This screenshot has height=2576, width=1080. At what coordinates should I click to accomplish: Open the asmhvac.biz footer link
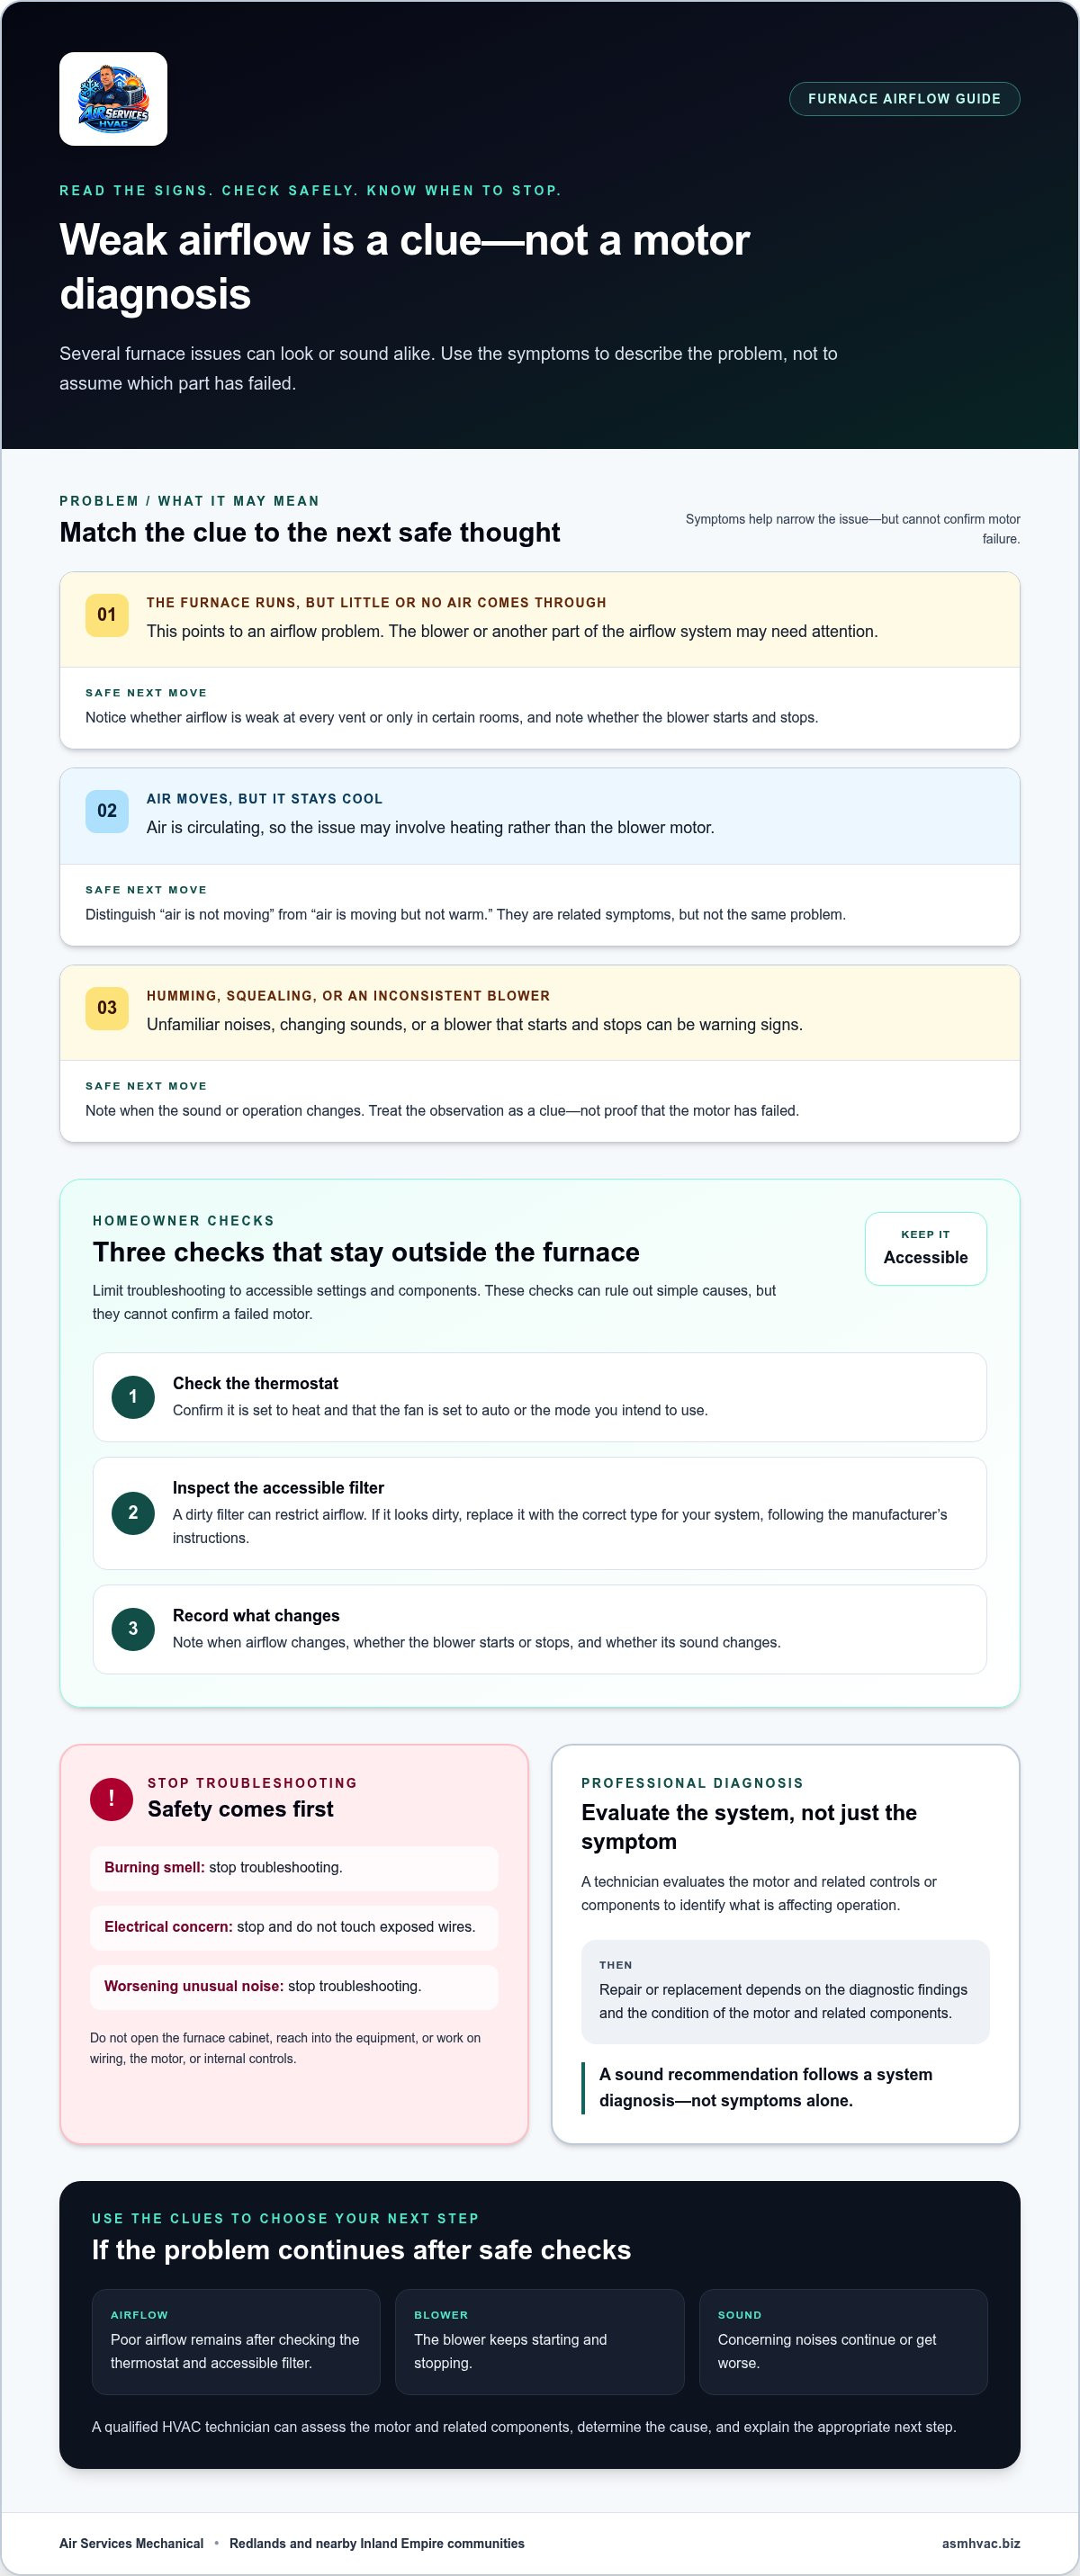pos(980,2543)
